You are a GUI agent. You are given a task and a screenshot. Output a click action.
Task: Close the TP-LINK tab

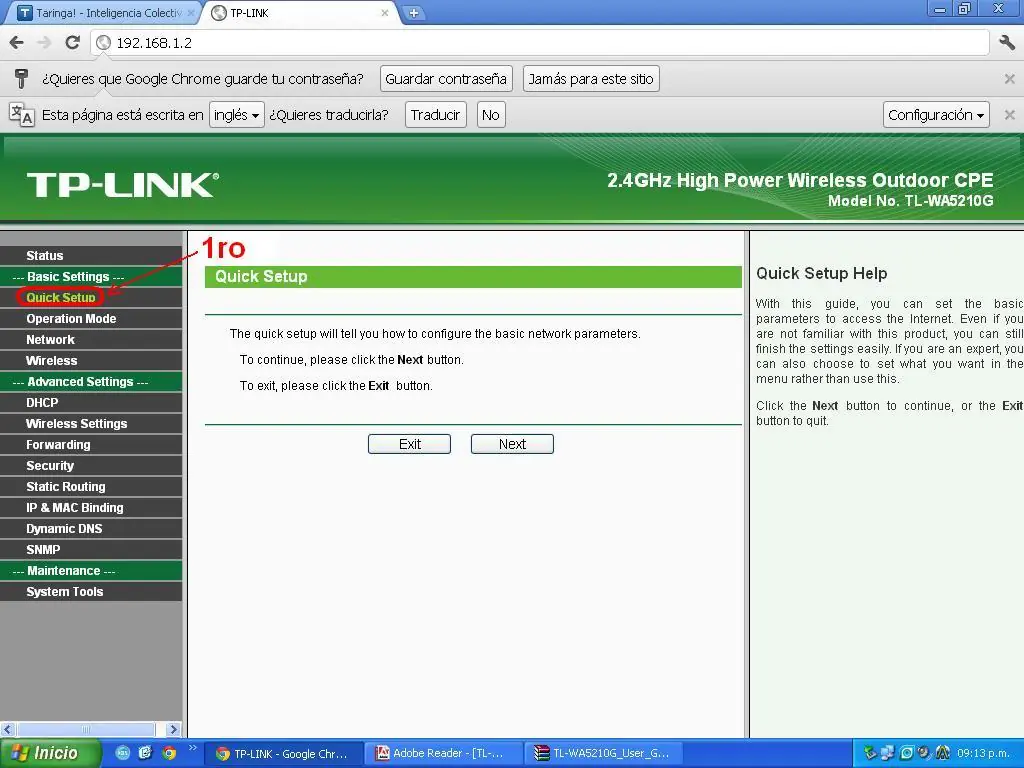(385, 13)
